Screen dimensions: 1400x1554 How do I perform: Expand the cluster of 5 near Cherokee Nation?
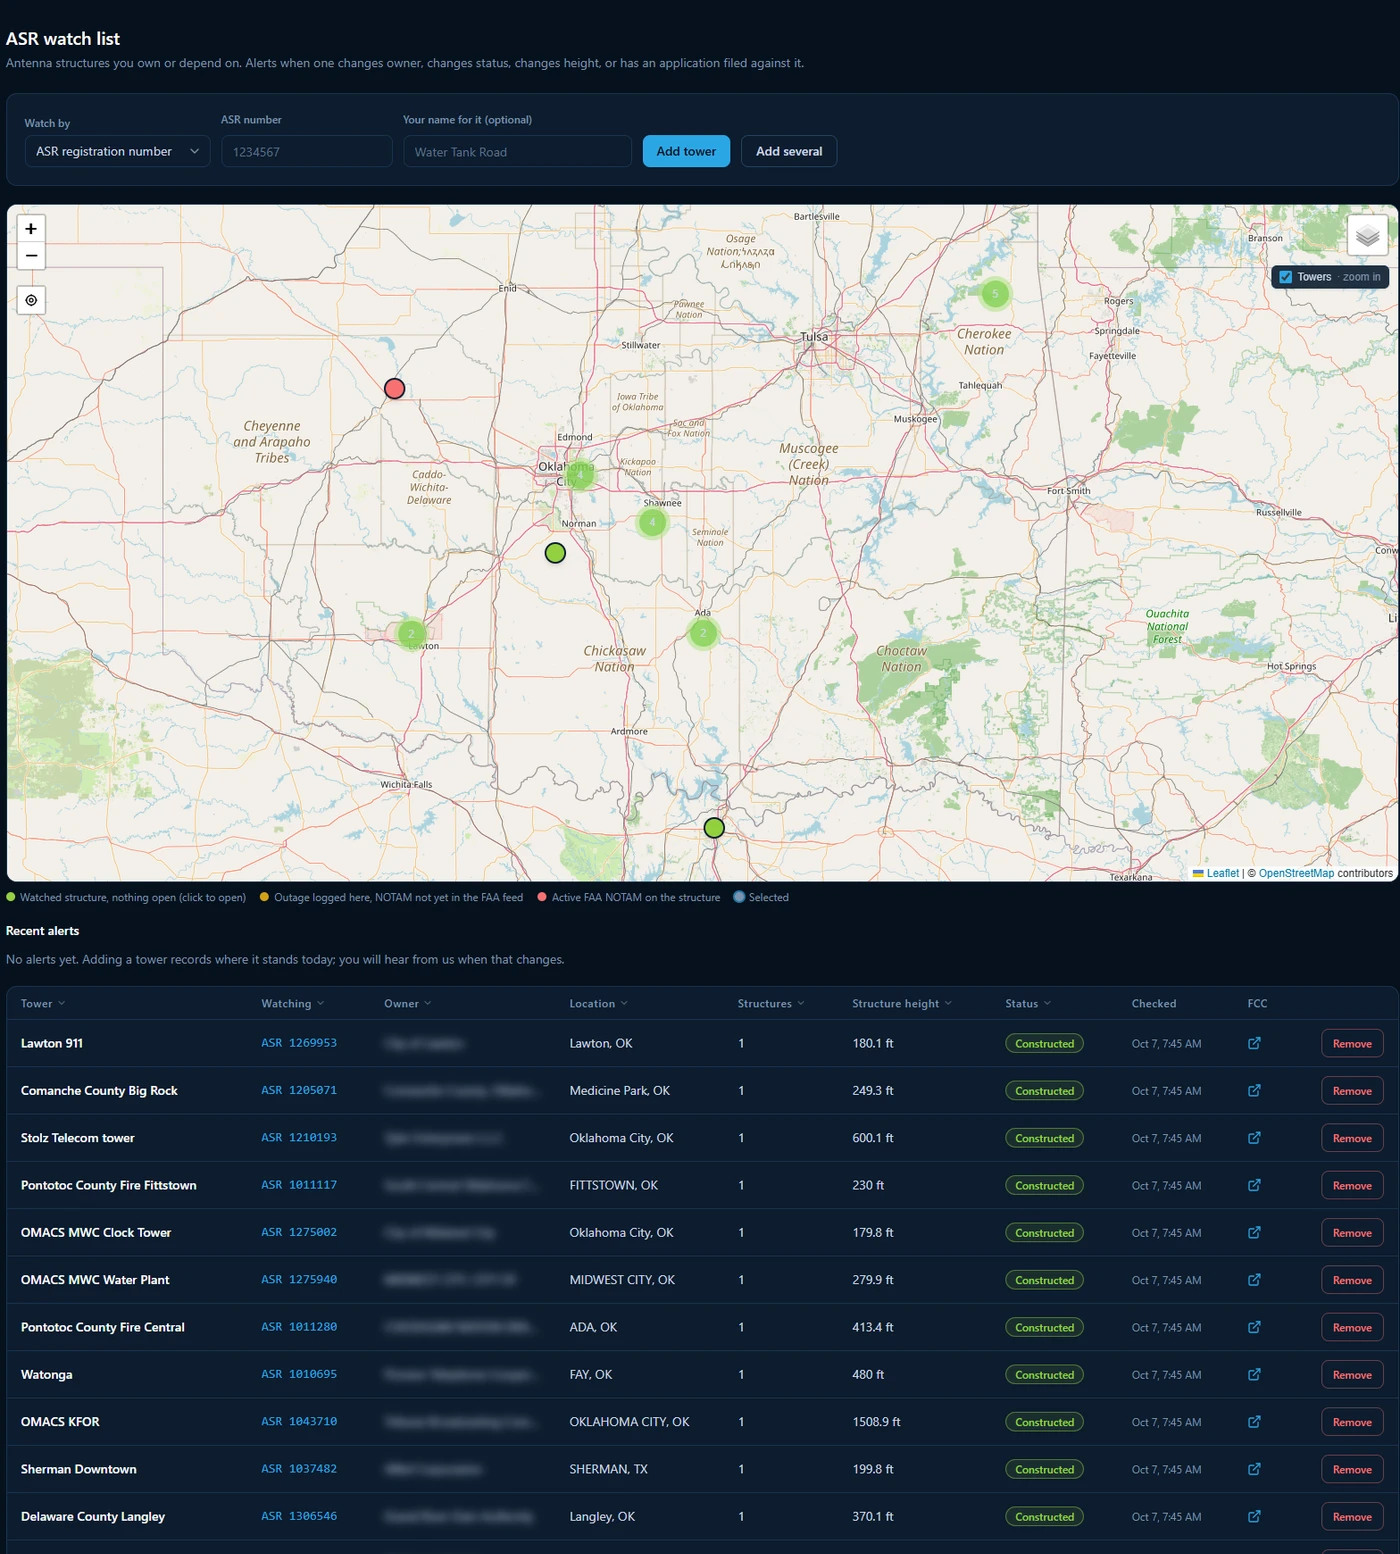click(995, 294)
